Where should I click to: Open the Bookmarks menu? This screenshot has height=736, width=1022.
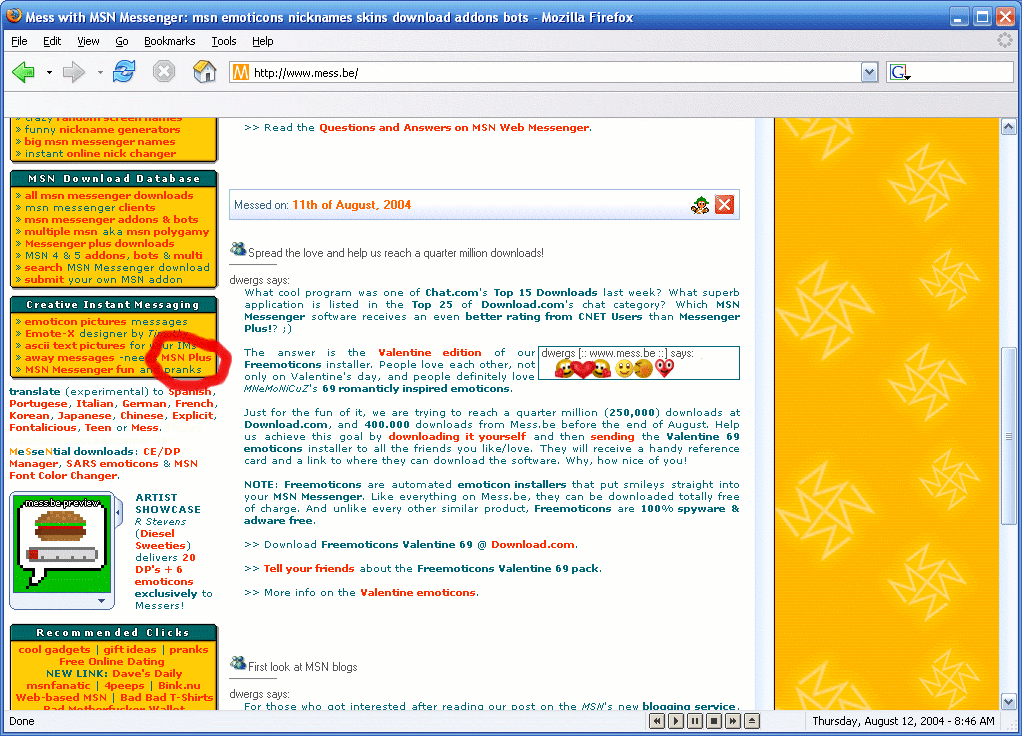point(169,41)
